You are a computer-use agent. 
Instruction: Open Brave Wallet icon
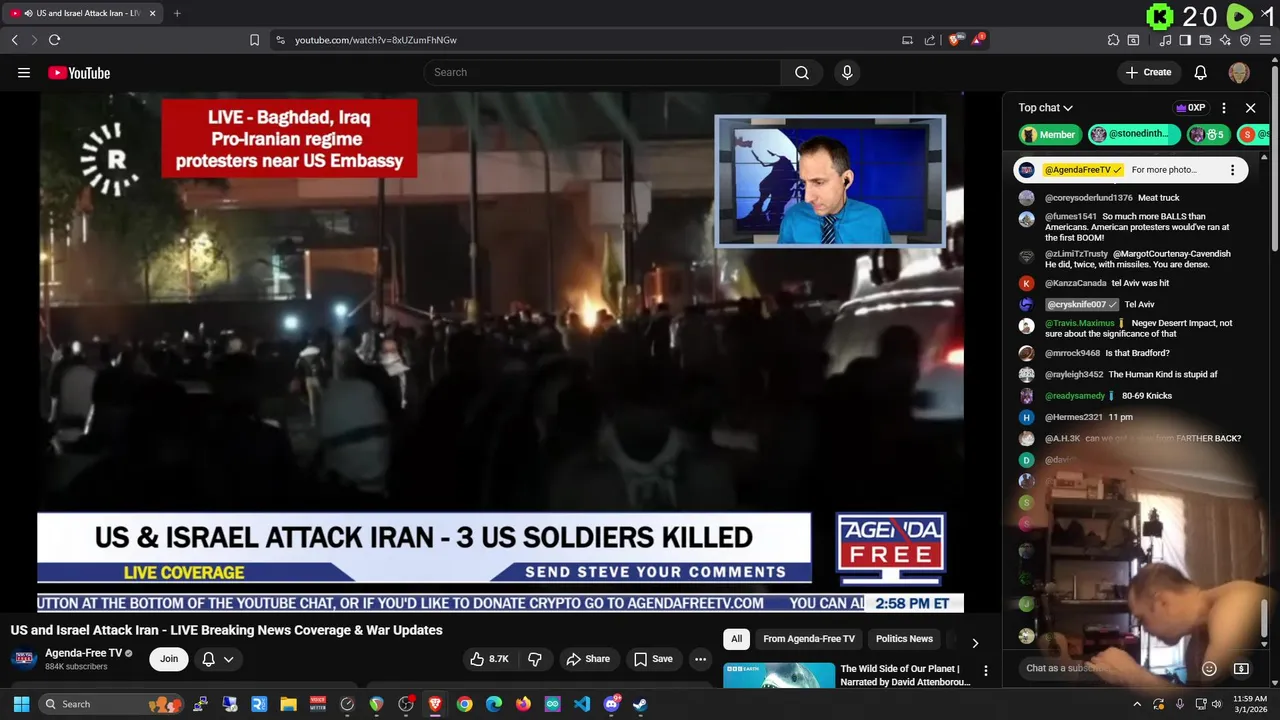1205,40
